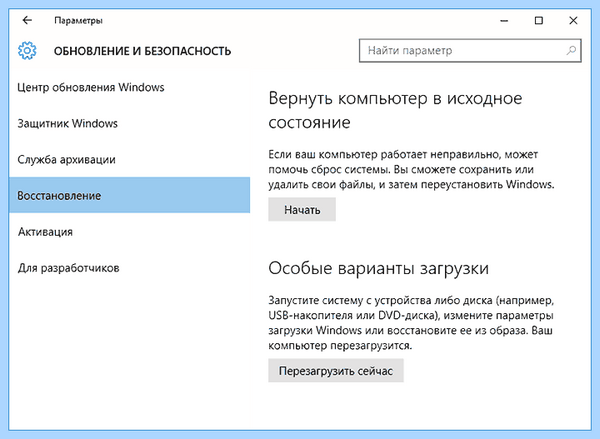
Task: Click 'Особые варианты загрузки' heading
Action: tap(378, 268)
